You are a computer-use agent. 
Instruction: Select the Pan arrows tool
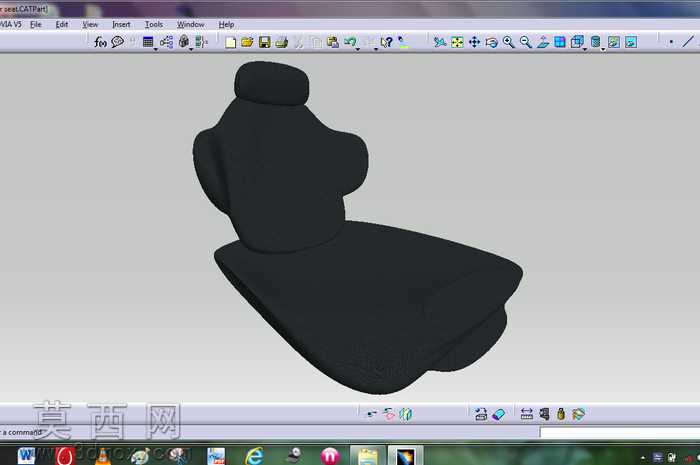[474, 42]
